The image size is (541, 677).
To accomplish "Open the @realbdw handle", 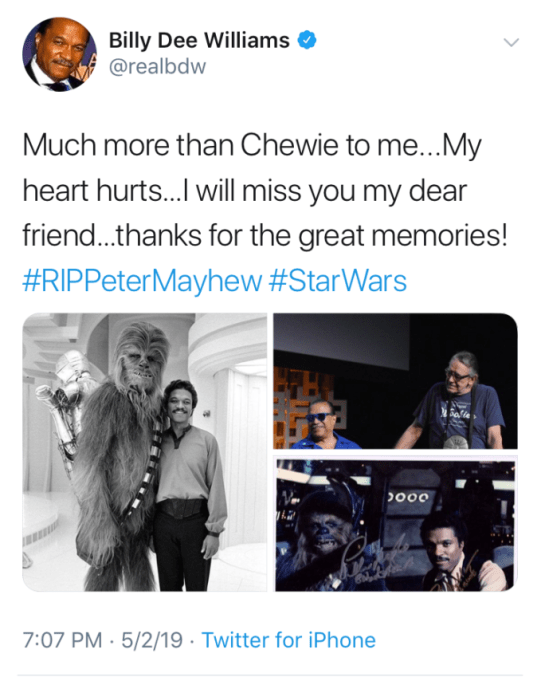I will click(x=157, y=67).
